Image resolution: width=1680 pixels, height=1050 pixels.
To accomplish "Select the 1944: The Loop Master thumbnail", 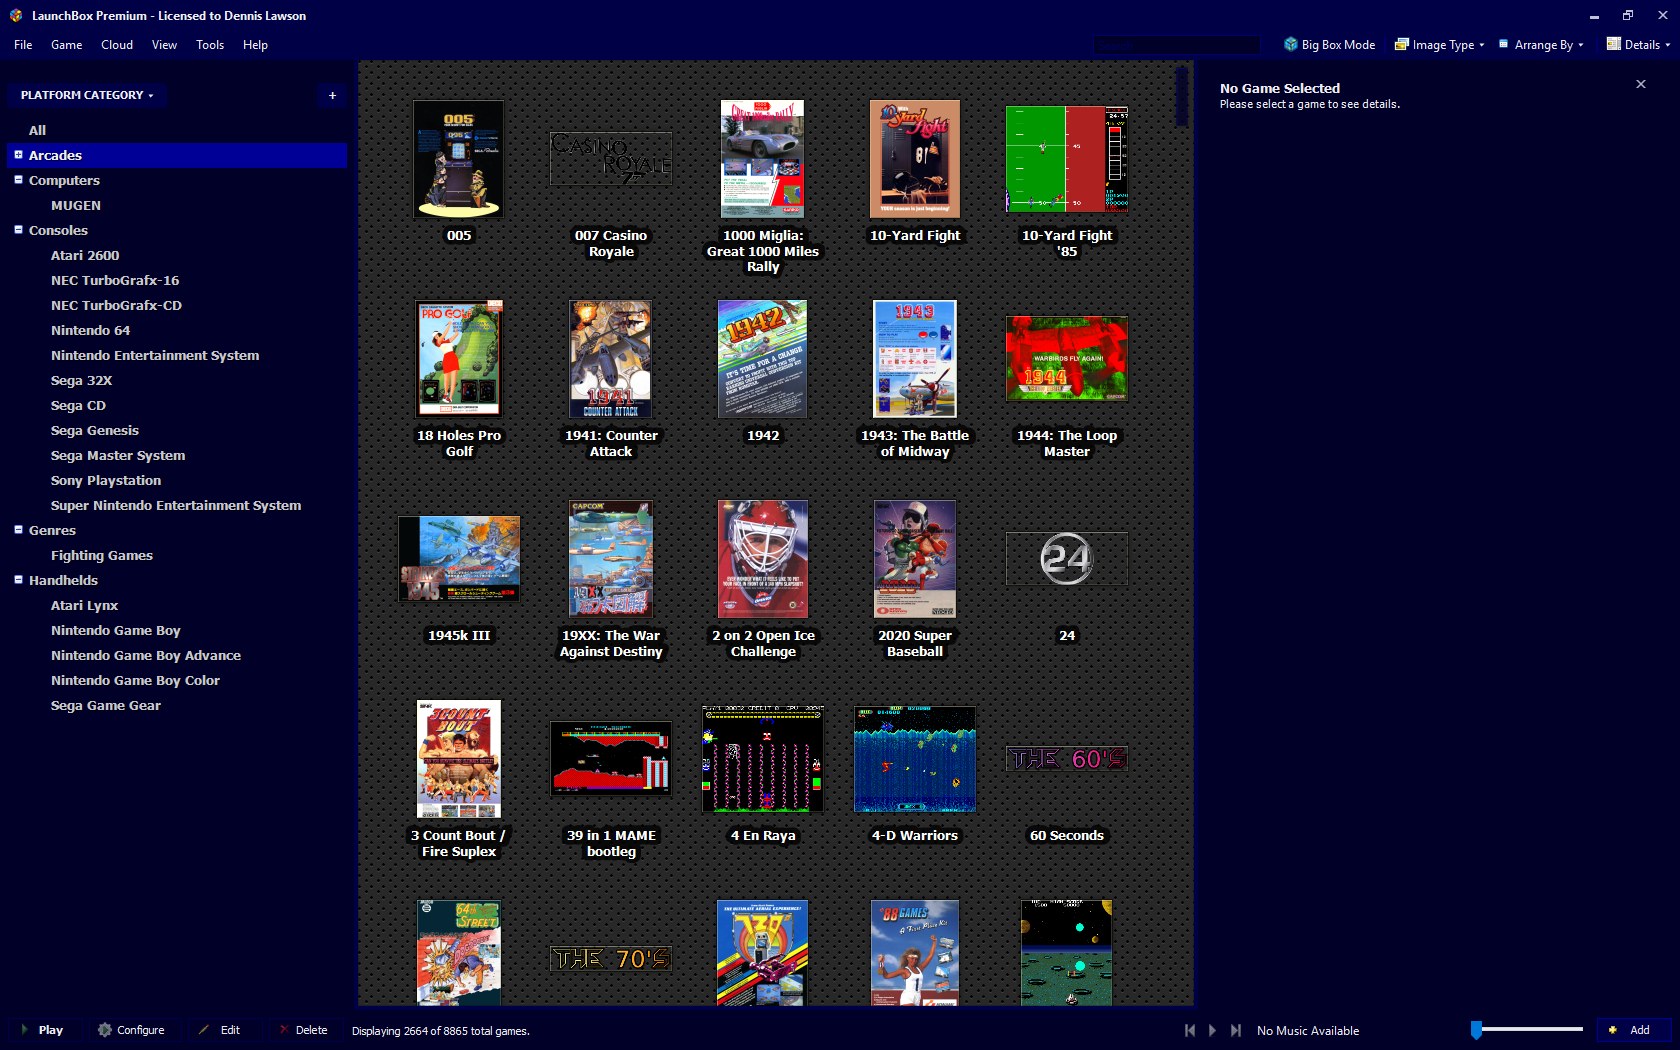I will [1067, 359].
